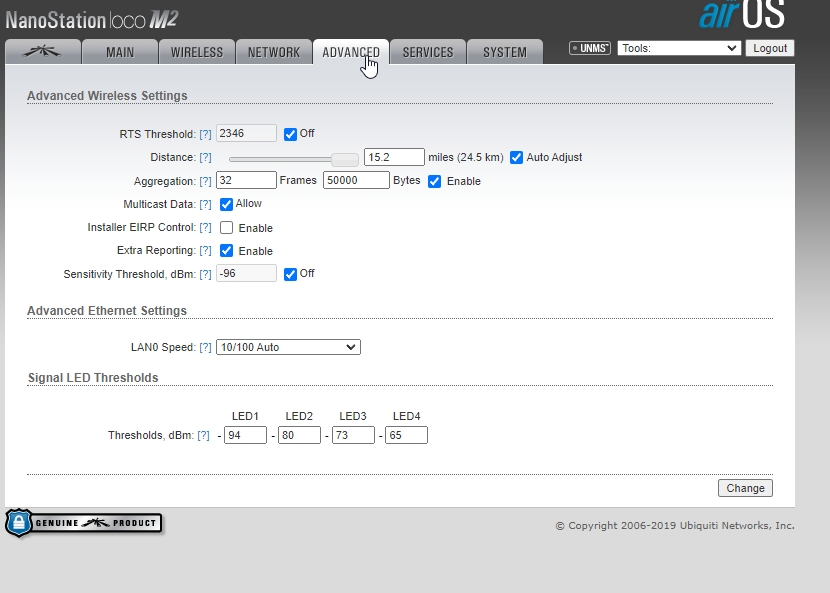Uncheck Multicast Data Allow
The image size is (830, 593).
tap(226, 204)
